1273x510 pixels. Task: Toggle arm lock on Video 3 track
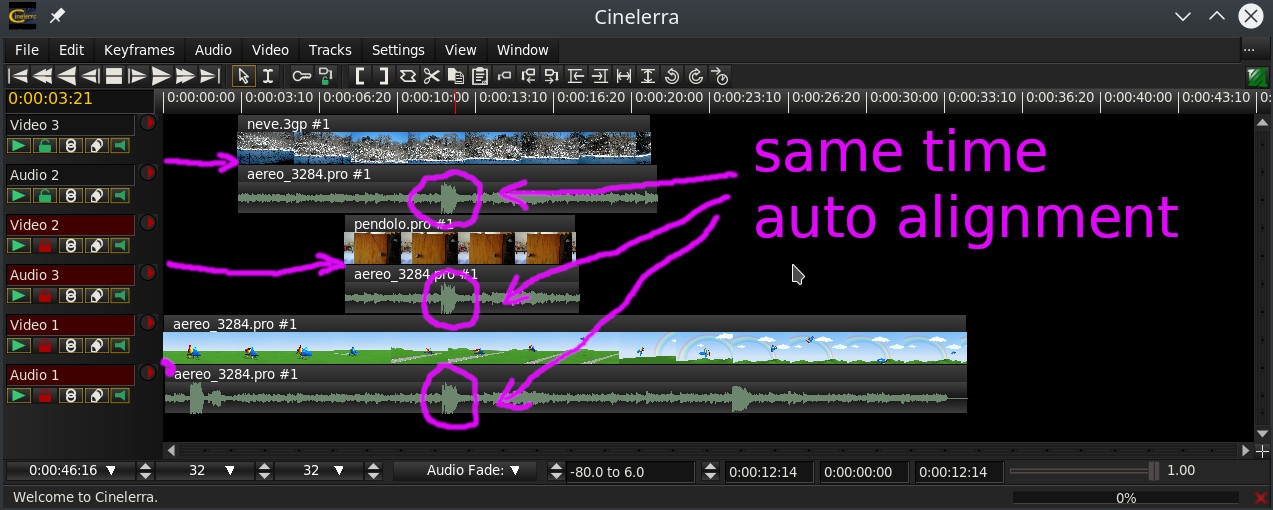pos(44,146)
